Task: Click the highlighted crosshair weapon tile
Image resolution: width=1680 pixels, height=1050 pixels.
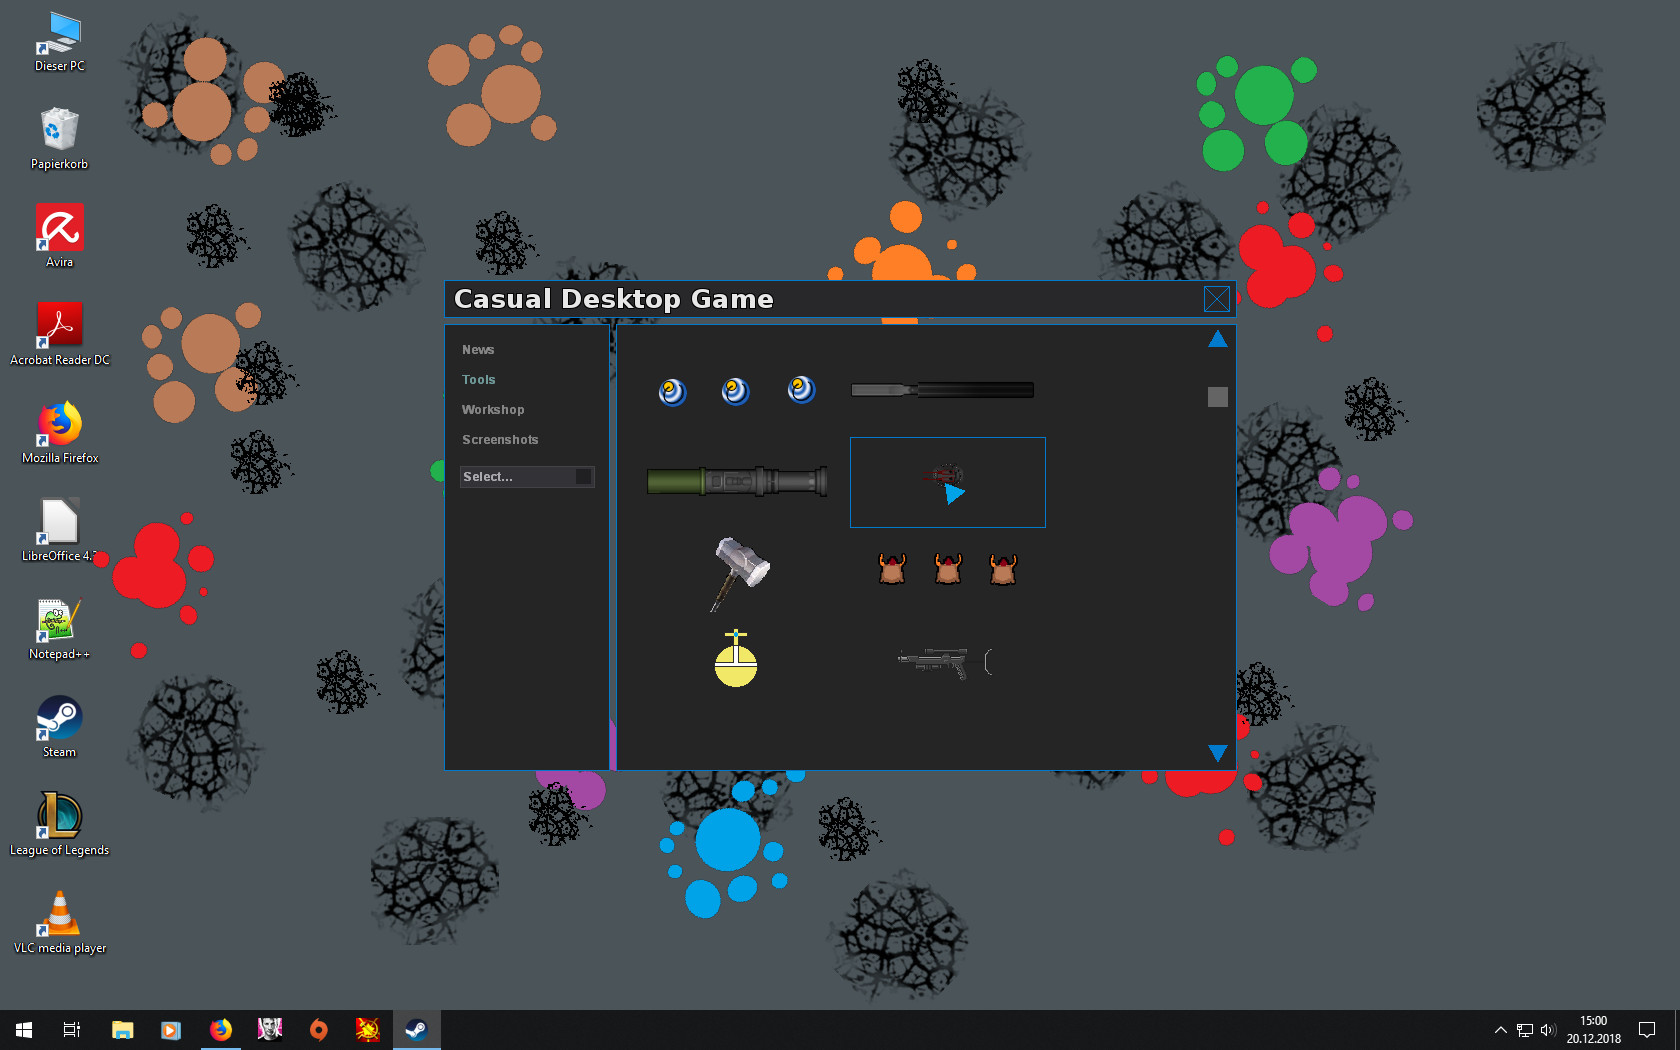Action: 947,482
